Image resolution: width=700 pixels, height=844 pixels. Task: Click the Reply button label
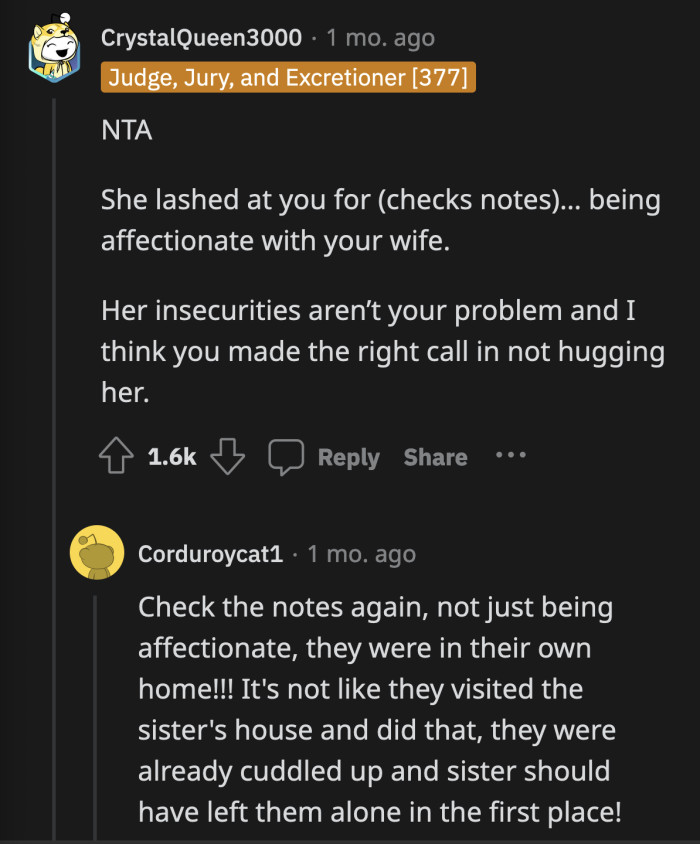(x=348, y=458)
